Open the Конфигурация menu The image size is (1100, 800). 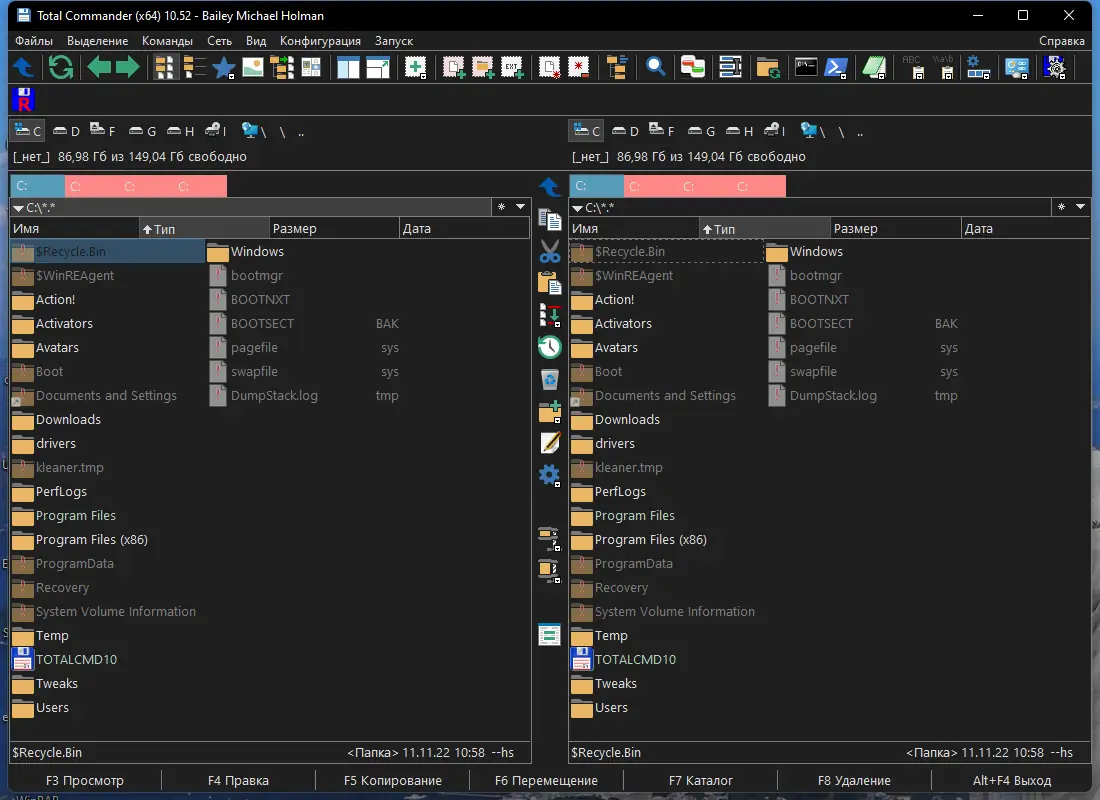(322, 41)
